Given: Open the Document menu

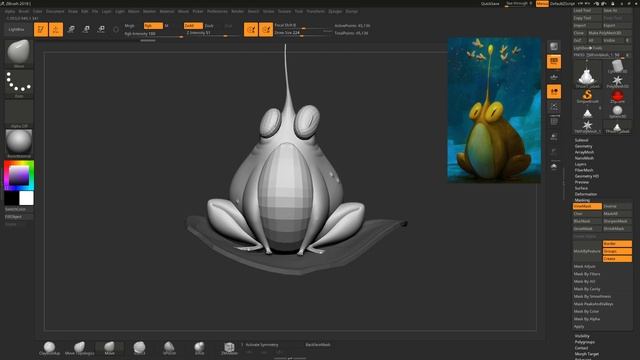Looking at the screenshot, I should coord(55,11).
